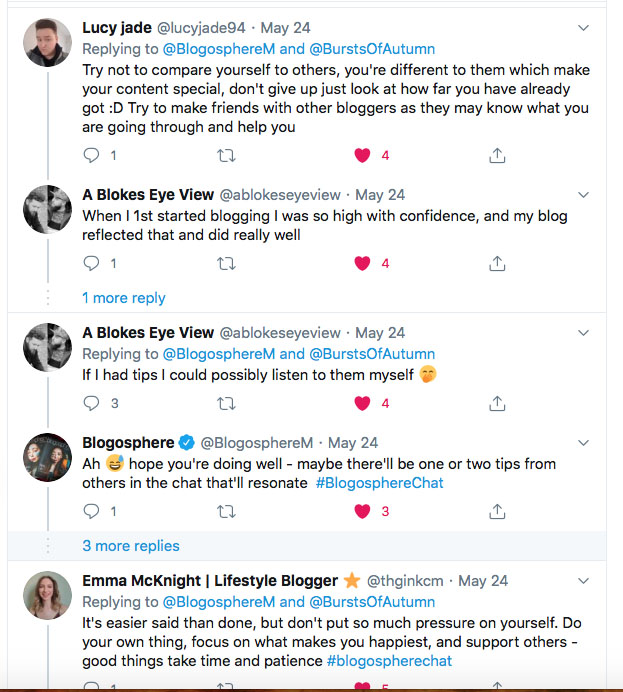Unlike Lucy jade's tweet heart
Image resolution: width=623 pixels, height=692 pixels.
click(363, 155)
